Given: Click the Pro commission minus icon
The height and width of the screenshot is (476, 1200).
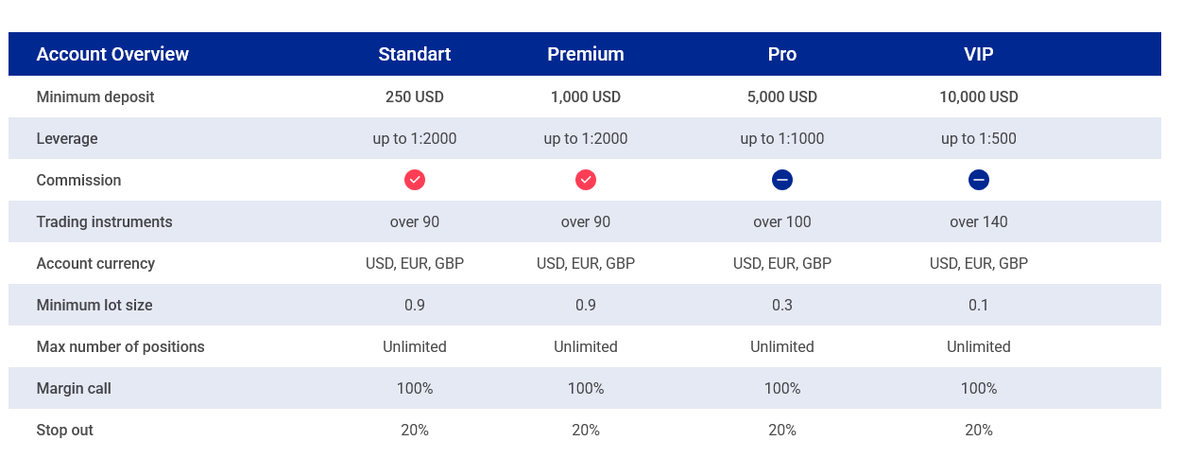Looking at the screenshot, I should click(x=782, y=180).
